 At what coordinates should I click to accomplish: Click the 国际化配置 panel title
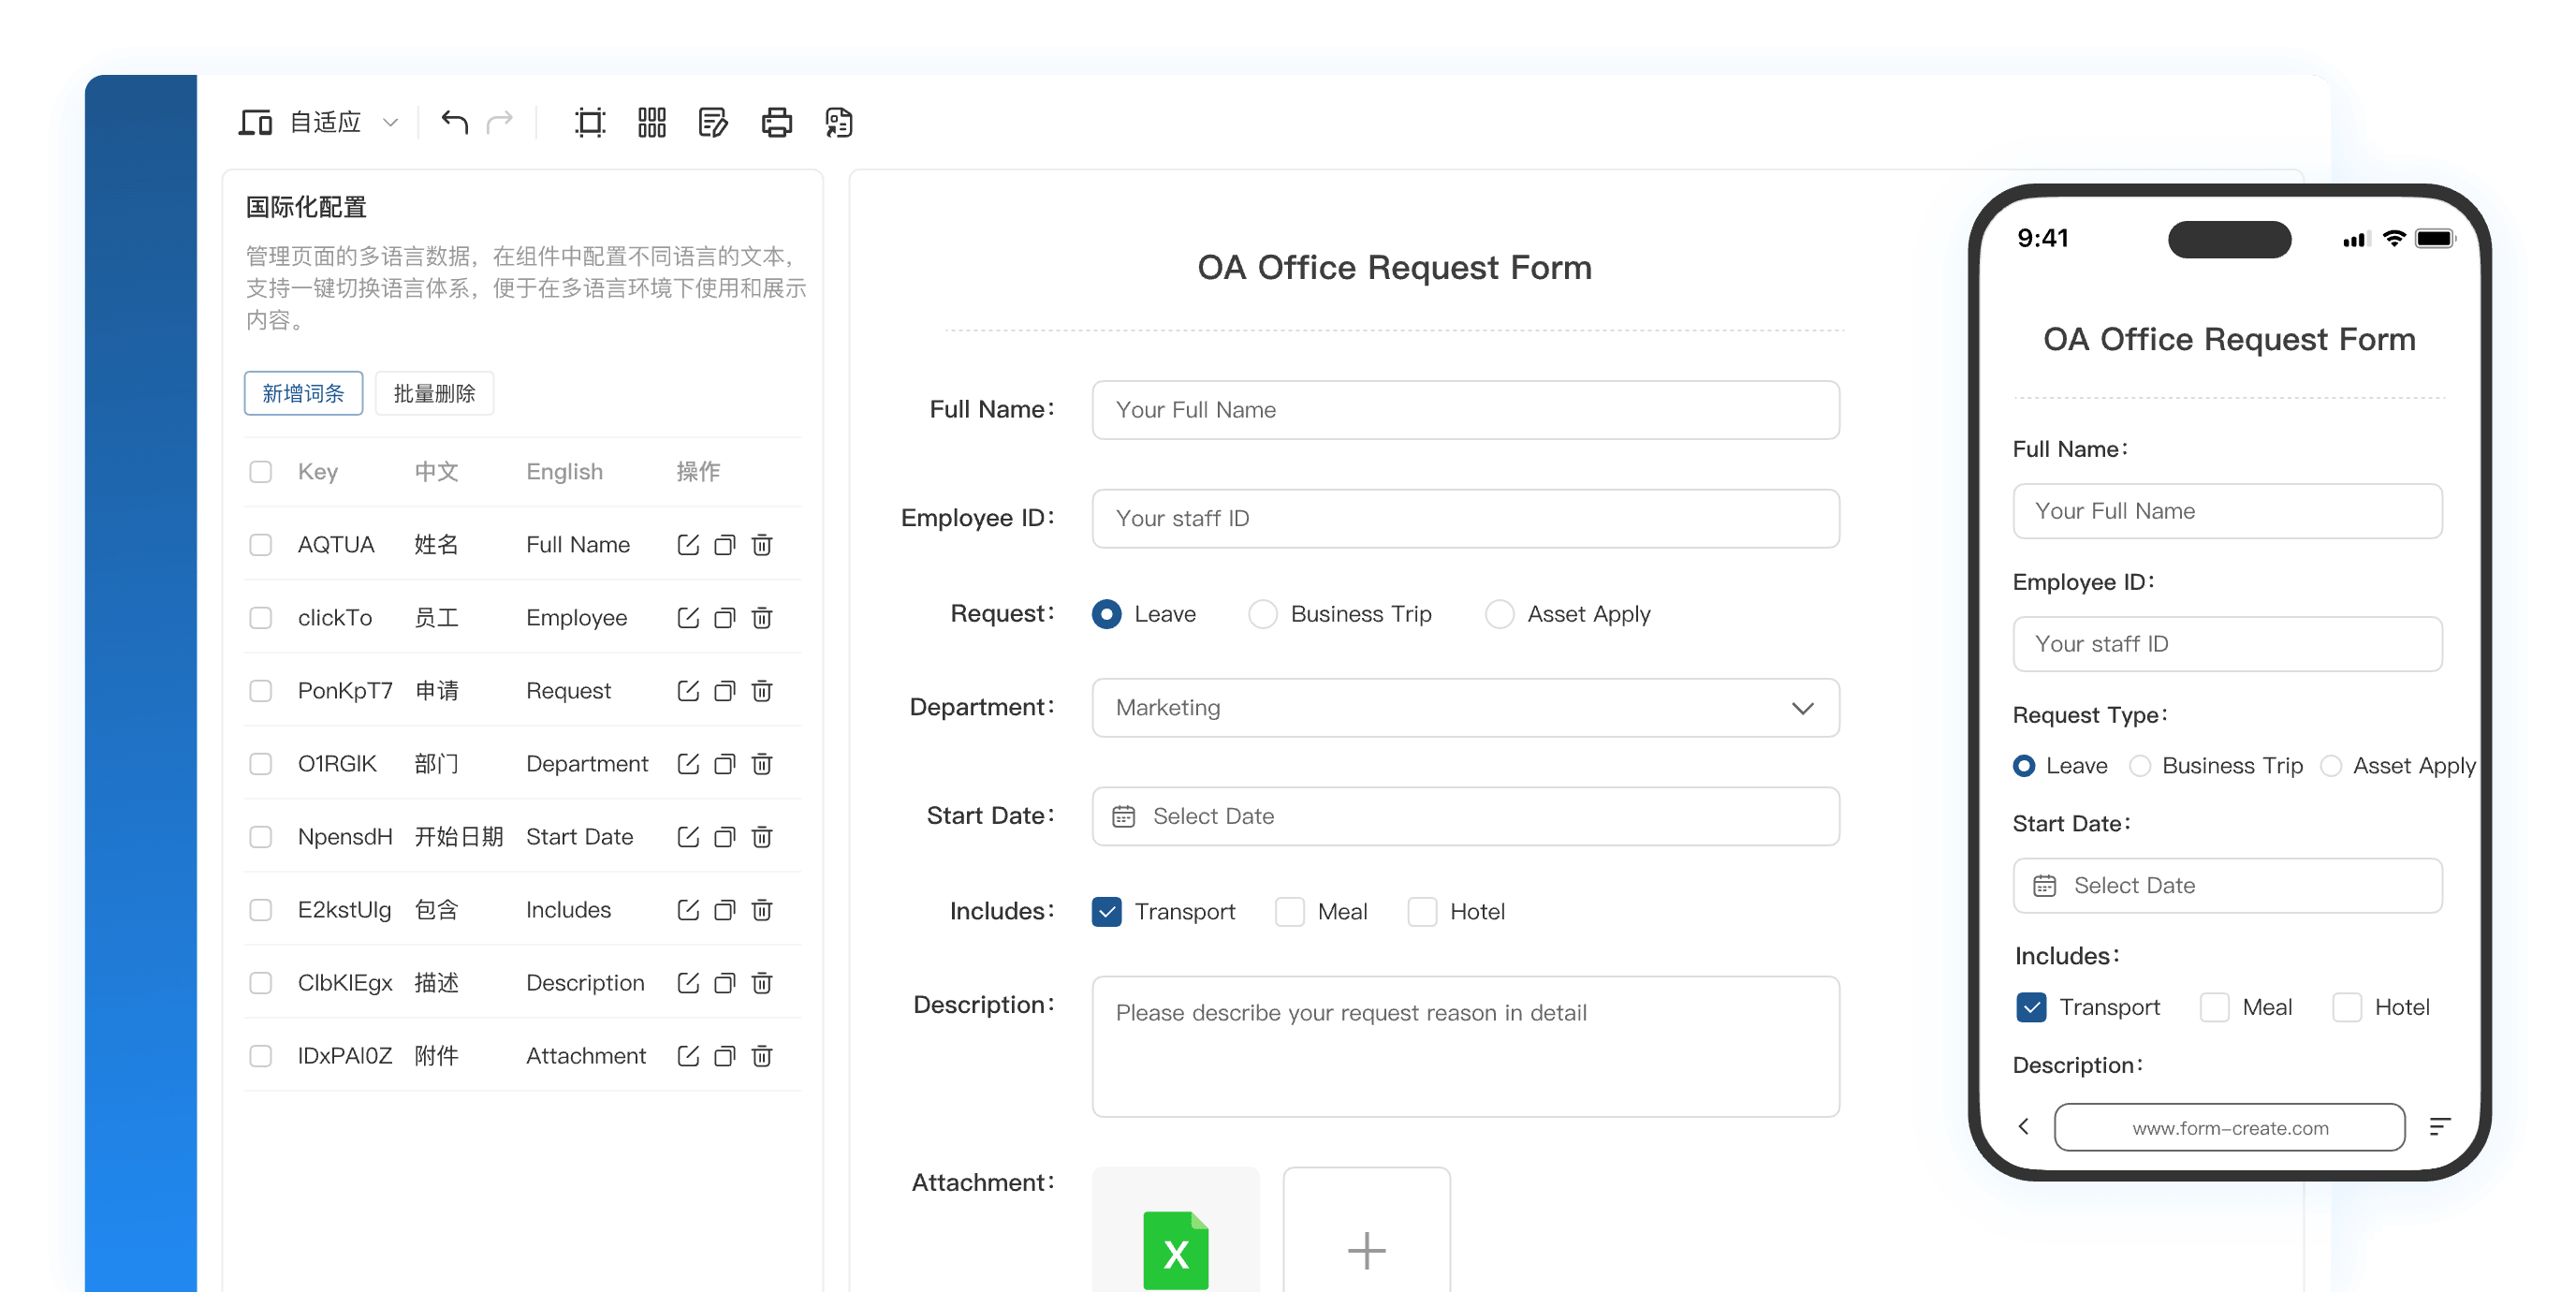(x=306, y=207)
